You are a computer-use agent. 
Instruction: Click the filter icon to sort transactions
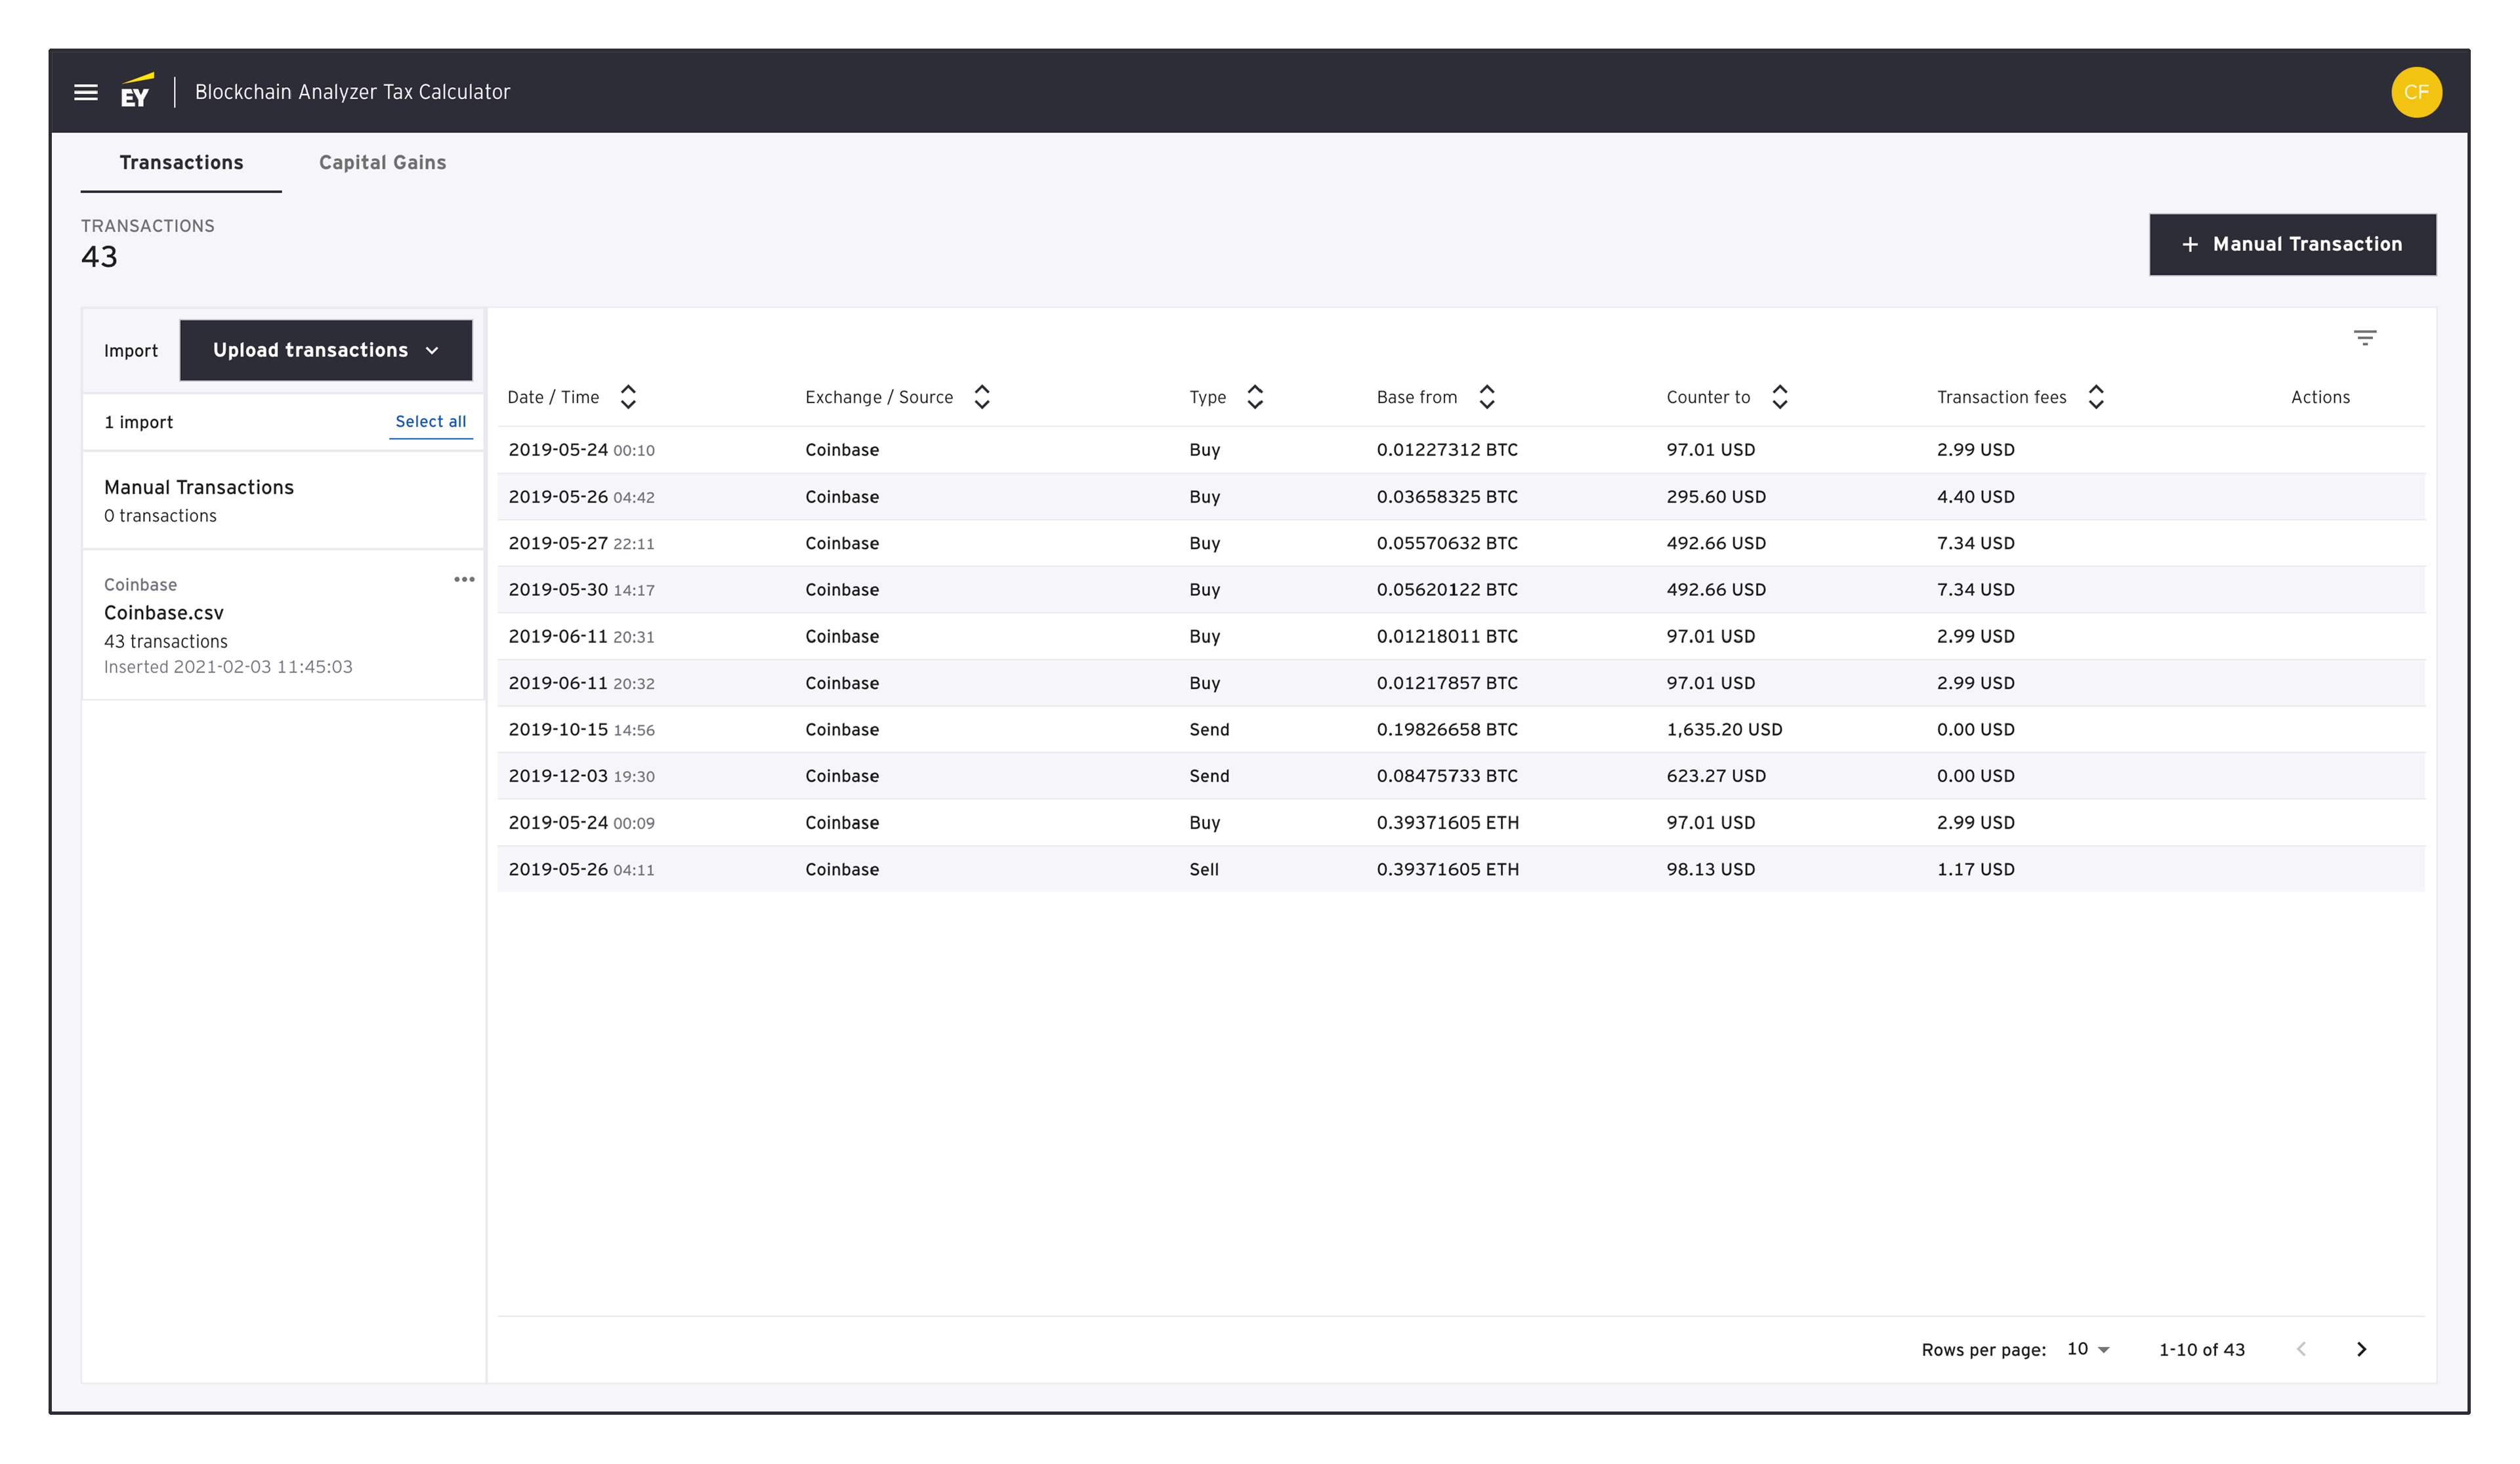coord(2365,337)
